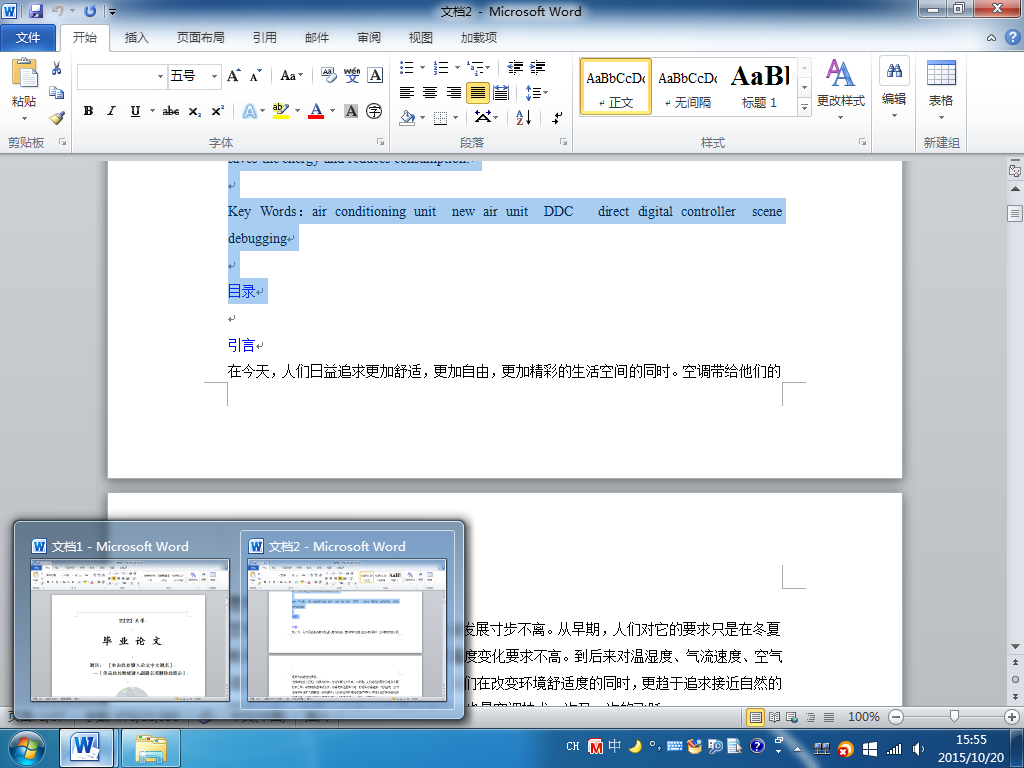Apply the 正文 Normal style
1024x768 pixels.
[615, 87]
